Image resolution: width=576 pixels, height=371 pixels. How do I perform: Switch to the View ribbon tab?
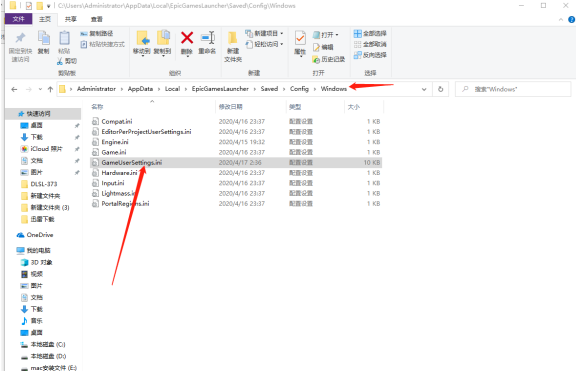tap(97, 19)
